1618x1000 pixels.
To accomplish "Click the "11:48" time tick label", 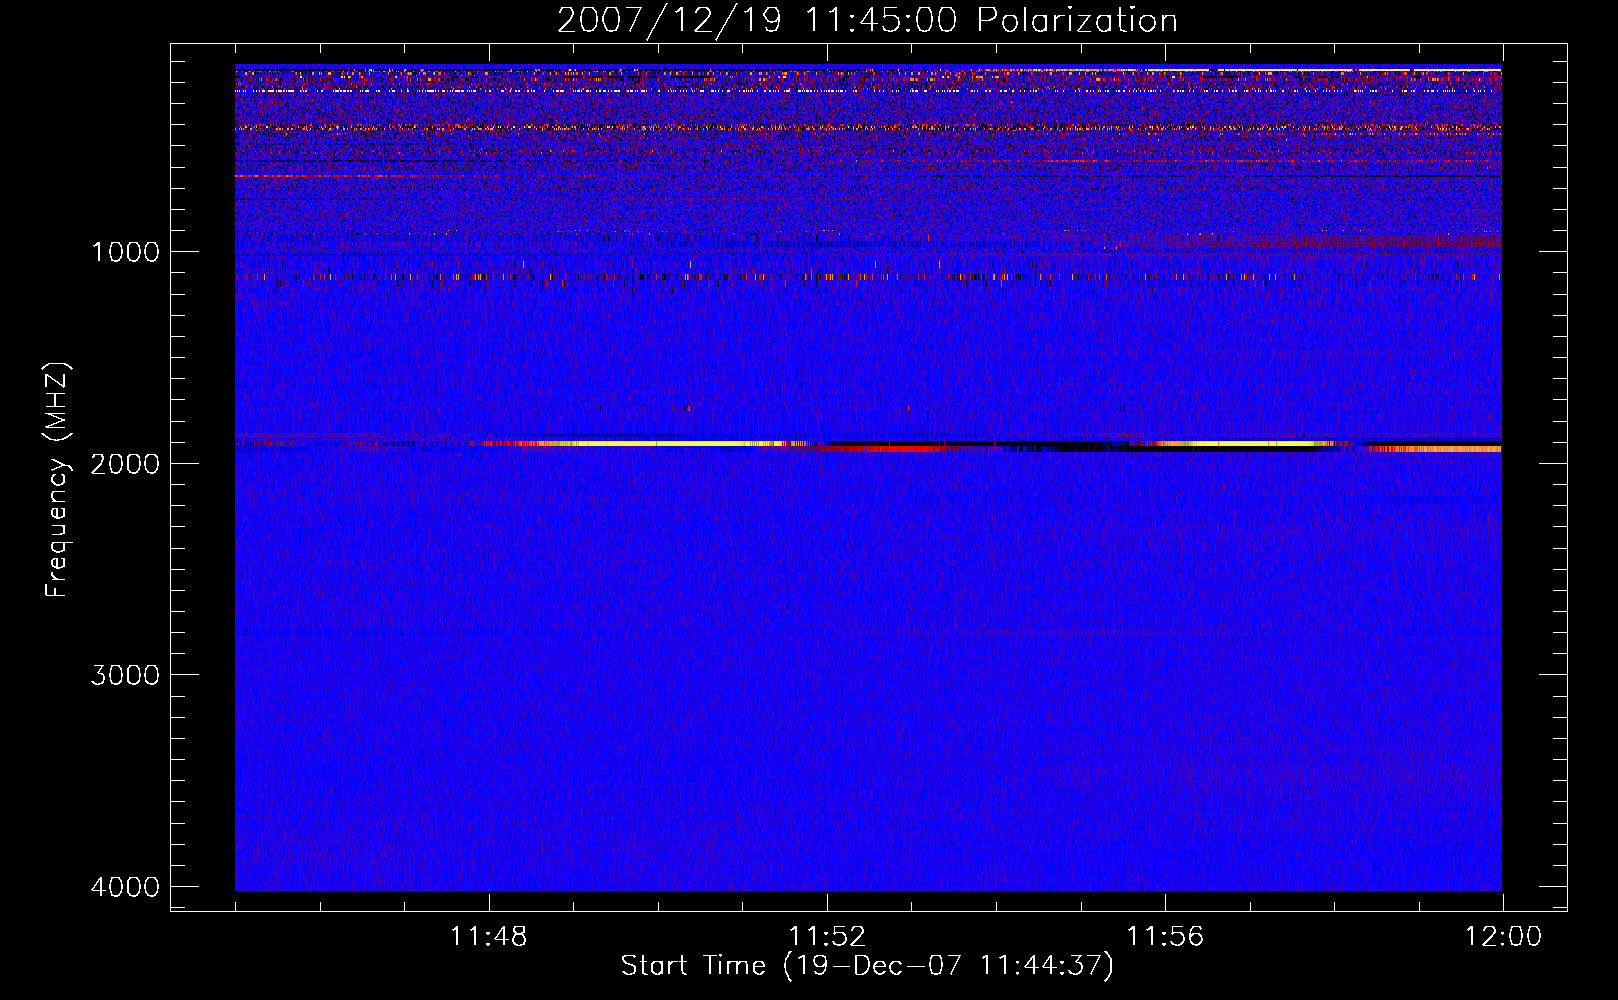I will click(x=489, y=937).
